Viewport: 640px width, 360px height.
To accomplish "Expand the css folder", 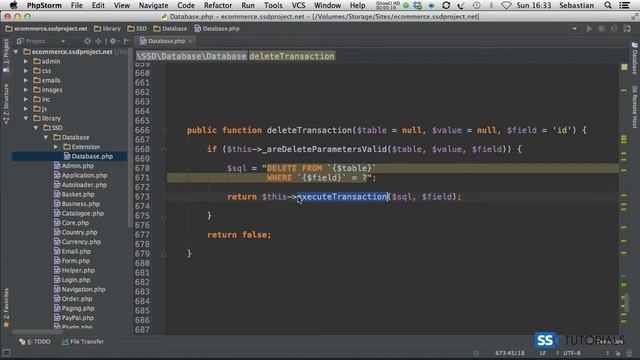I will (x=26, y=71).
